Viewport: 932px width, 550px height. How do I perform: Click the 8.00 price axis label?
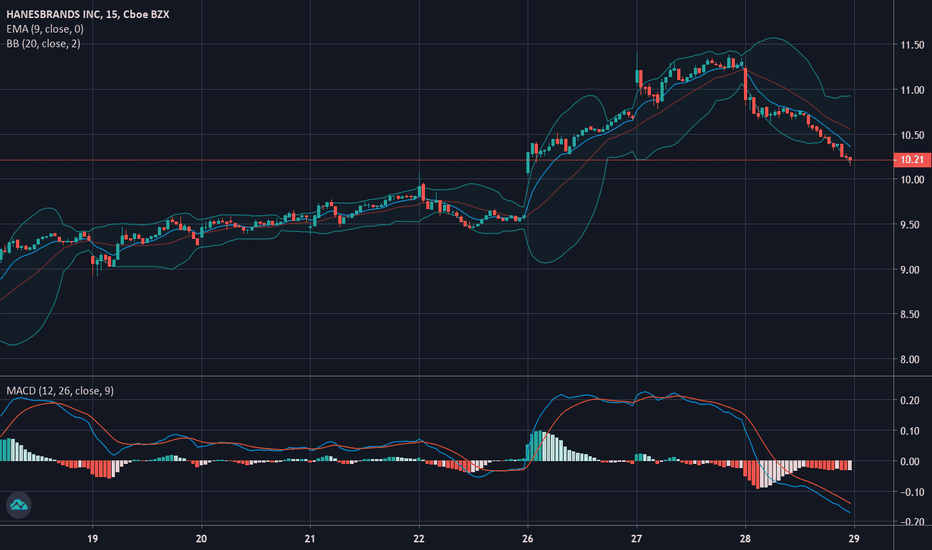(912, 359)
